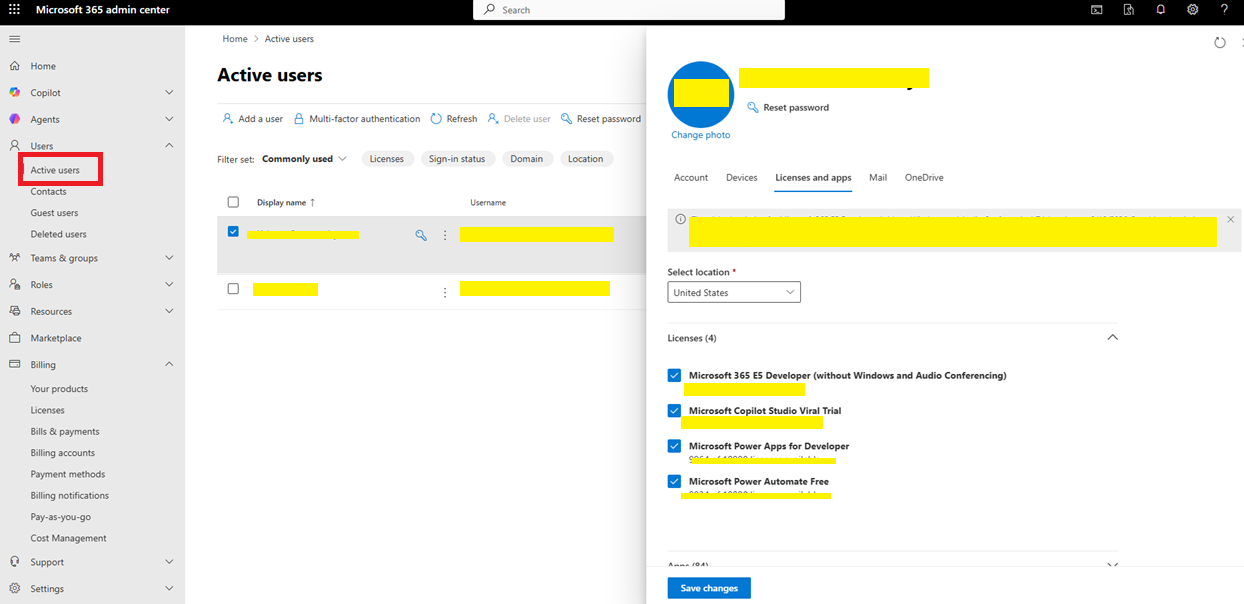
Task: Click the refresh icon in user panel
Action: [1219, 43]
